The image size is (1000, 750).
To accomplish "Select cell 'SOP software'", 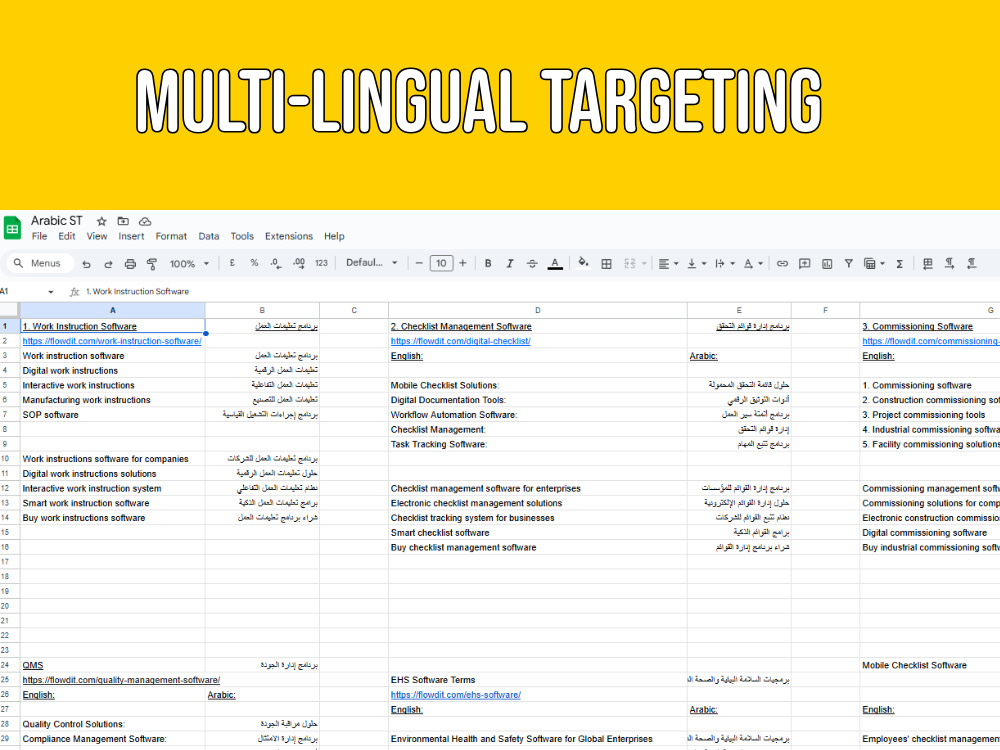I will [112, 415].
